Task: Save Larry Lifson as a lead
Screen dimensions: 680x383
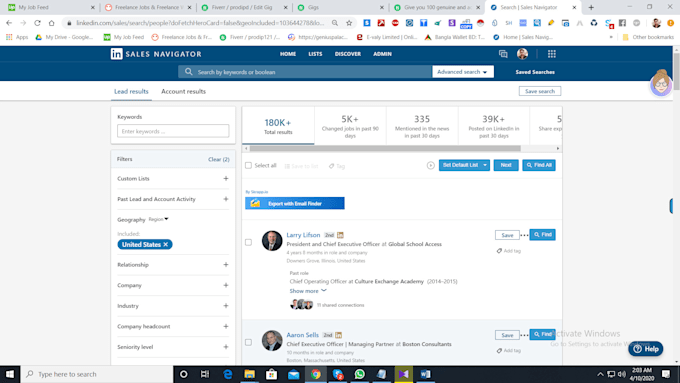Action: [507, 235]
